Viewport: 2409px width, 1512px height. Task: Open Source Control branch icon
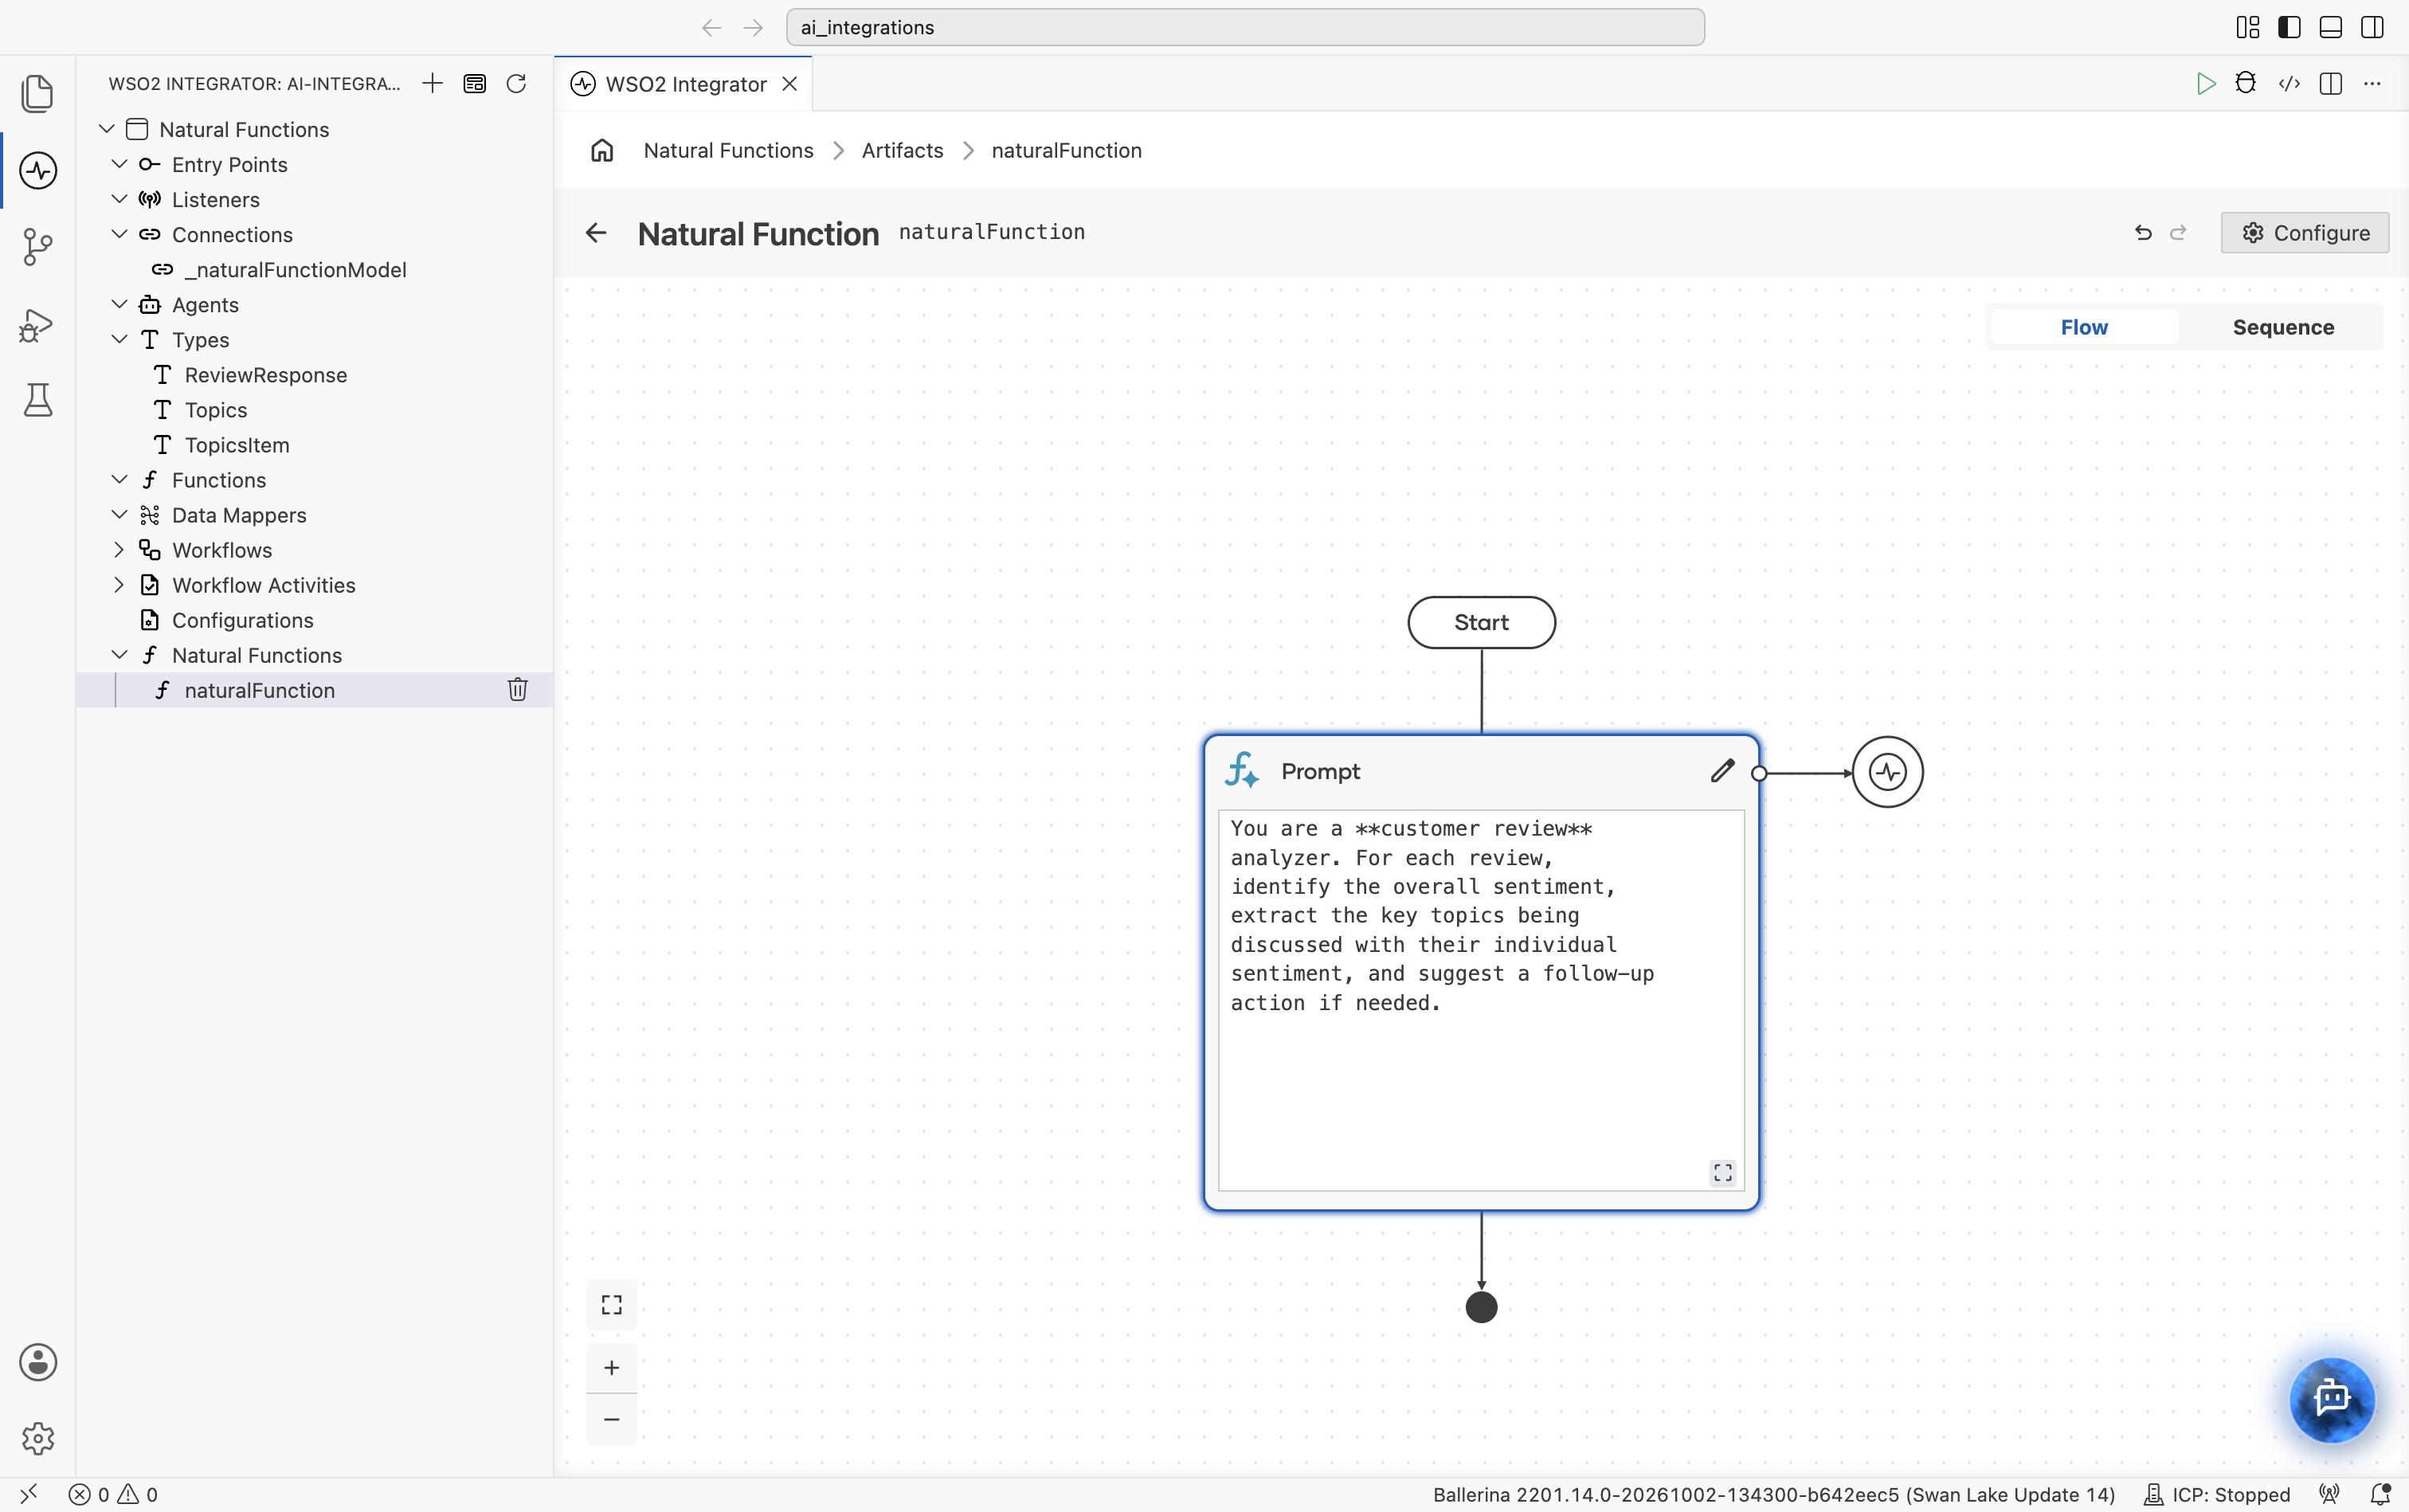point(38,246)
